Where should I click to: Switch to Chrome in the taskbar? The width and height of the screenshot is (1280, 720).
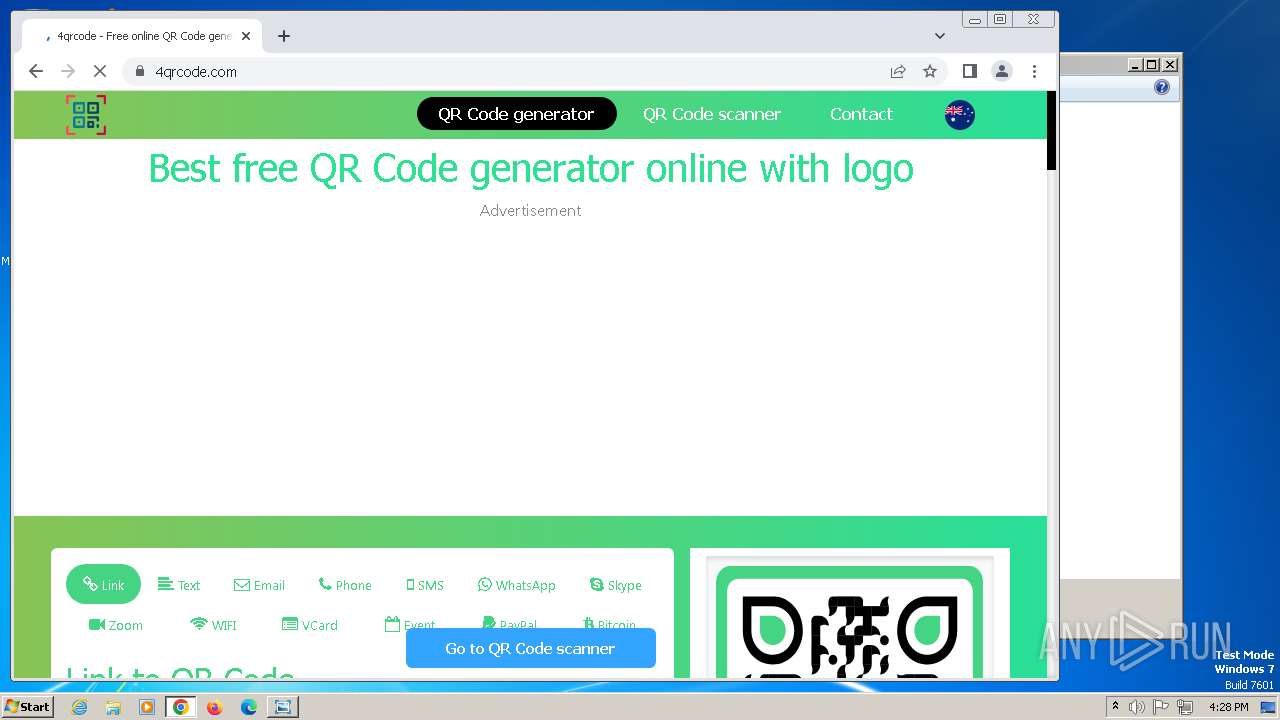click(181, 707)
